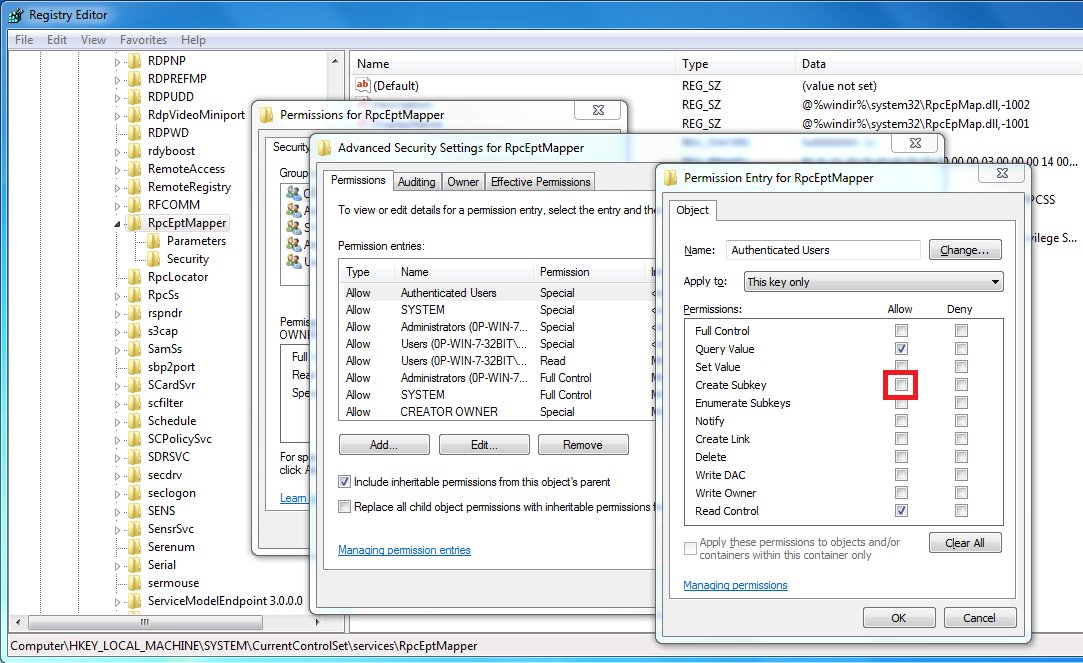The image size is (1083, 663).
Task: Click the secdrv folder icon
Action: click(135, 475)
